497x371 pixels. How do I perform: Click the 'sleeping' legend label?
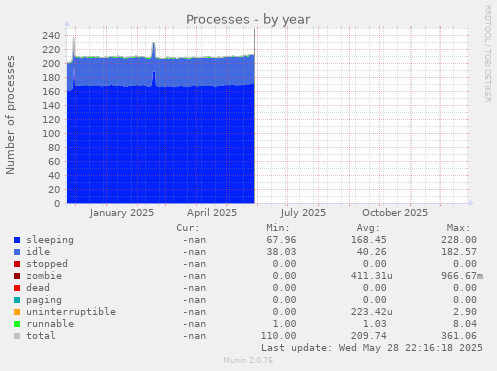coord(50,240)
